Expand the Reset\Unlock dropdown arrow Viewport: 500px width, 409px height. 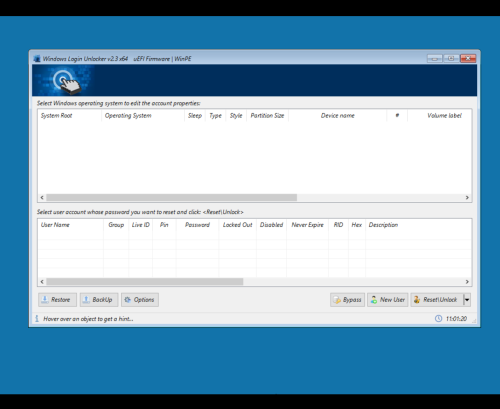click(467, 300)
